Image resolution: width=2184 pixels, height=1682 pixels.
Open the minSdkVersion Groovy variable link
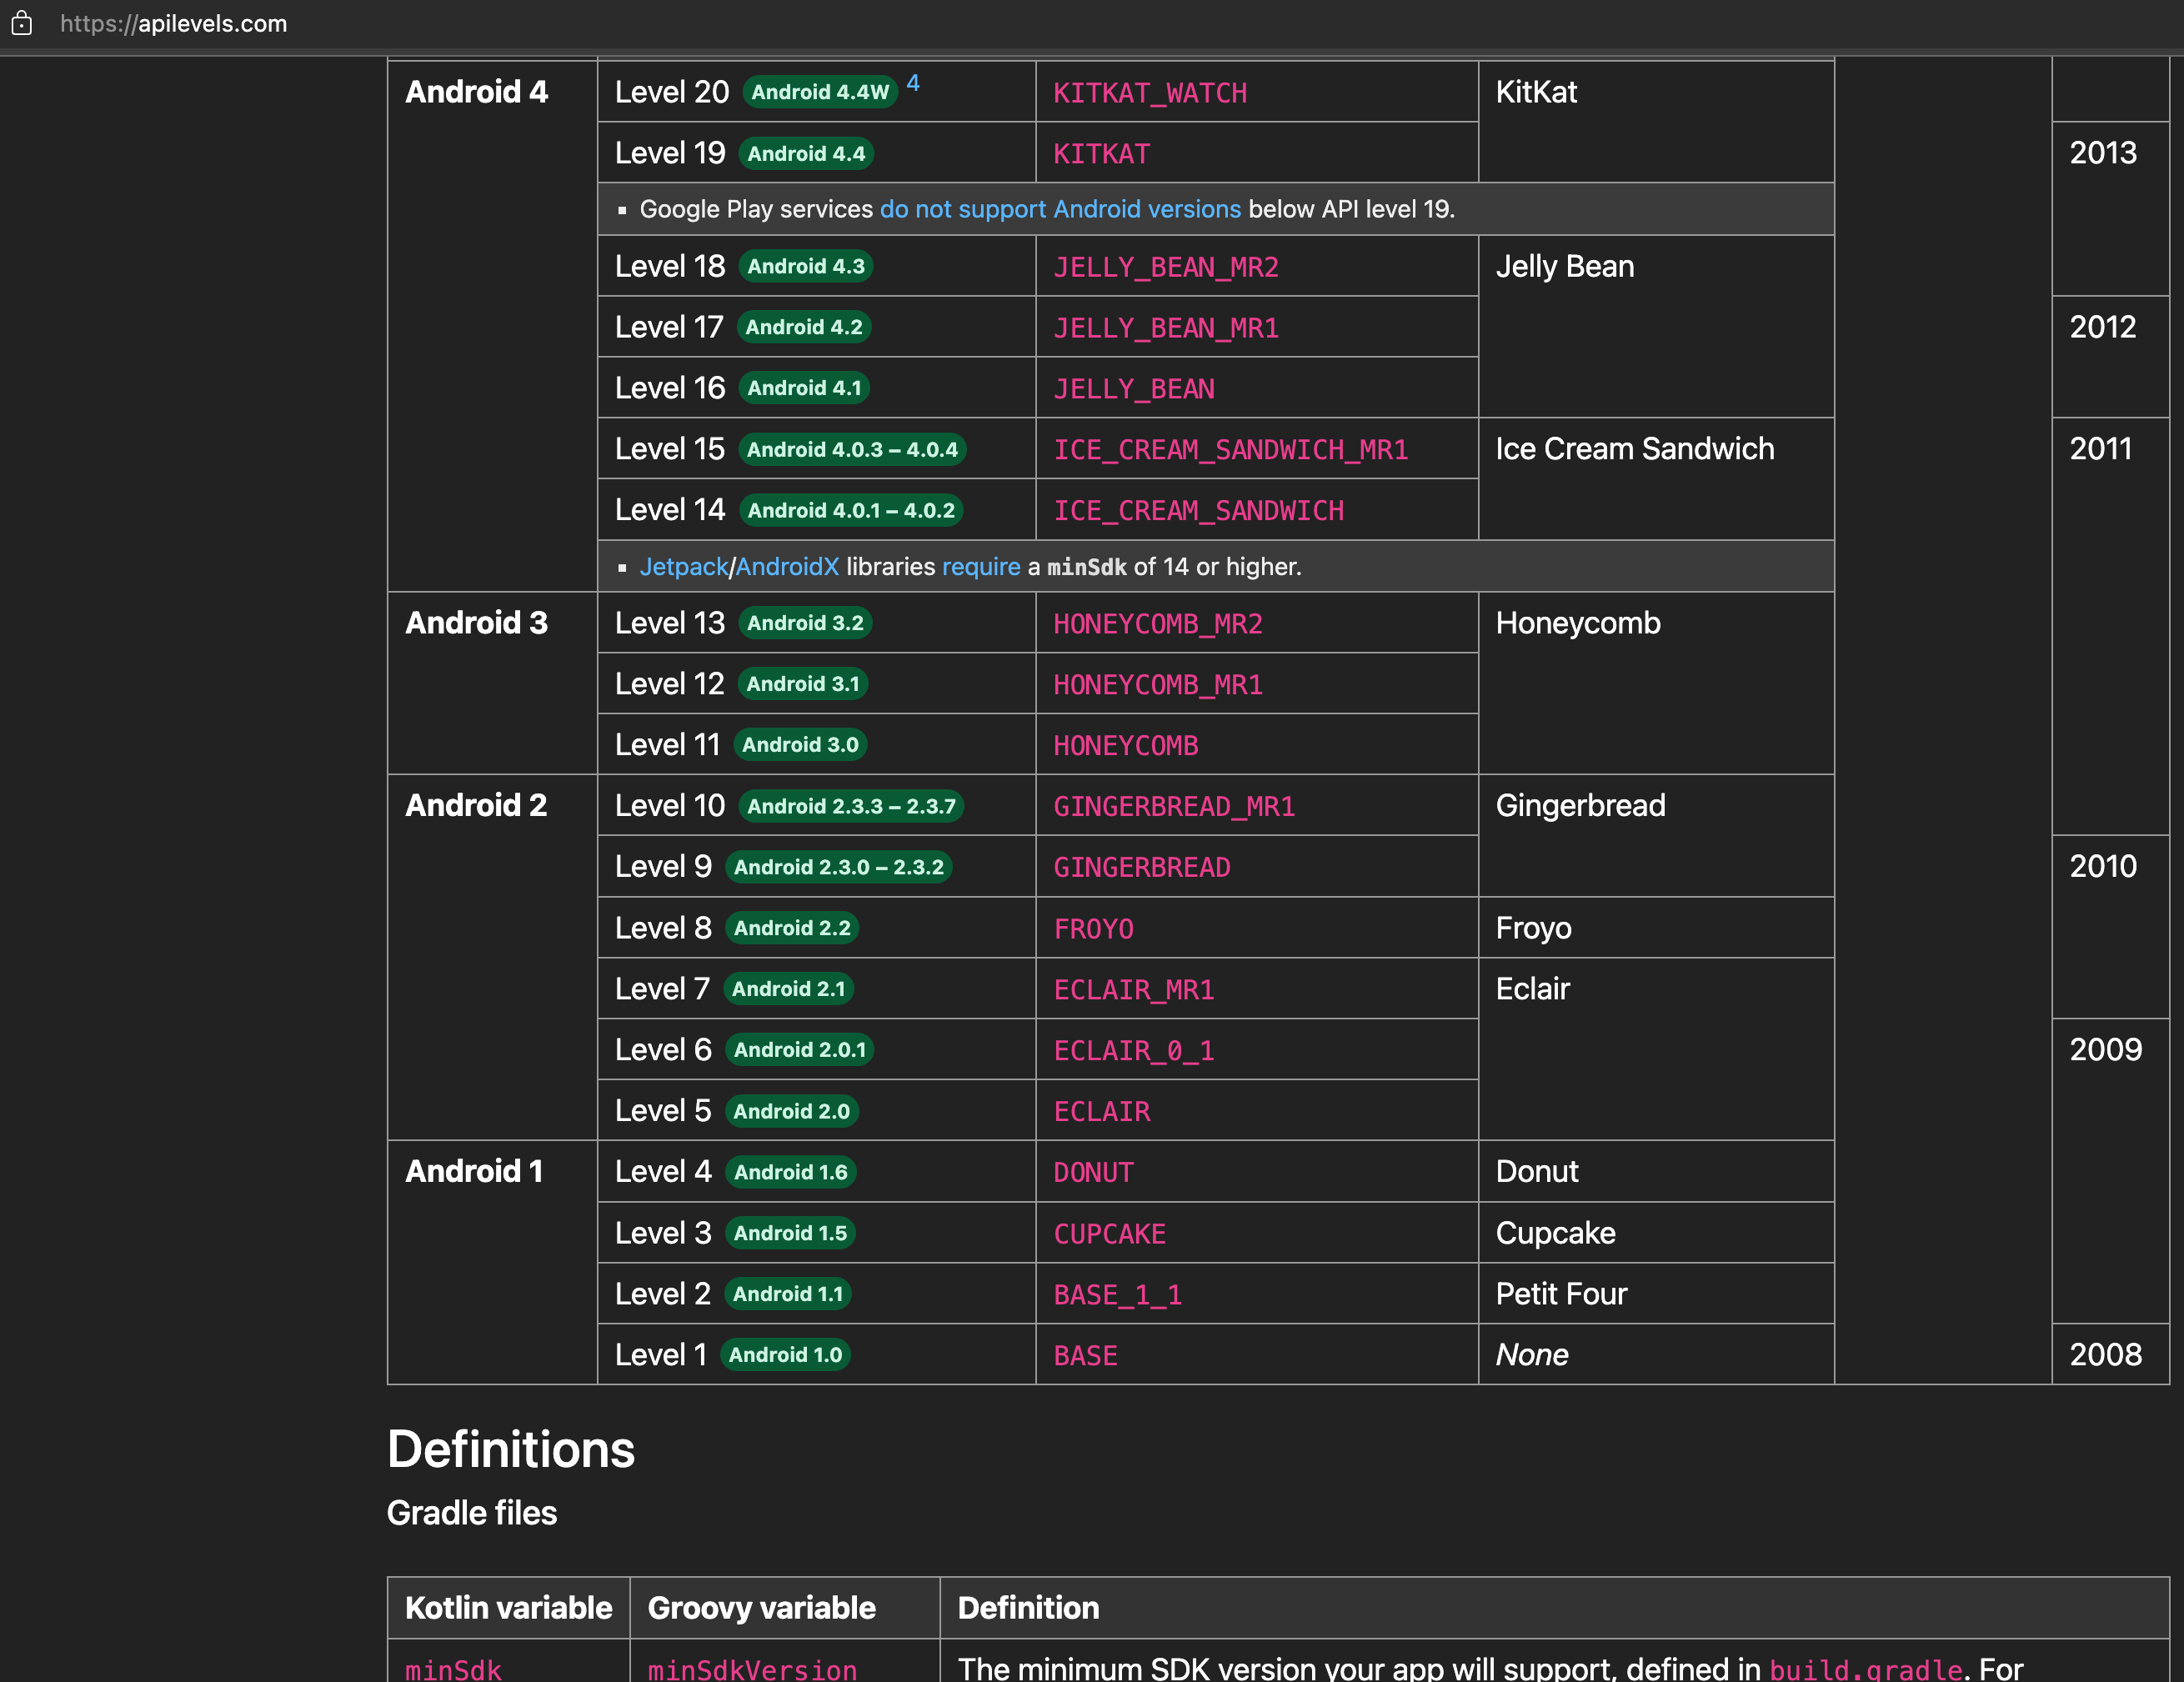751,1668
